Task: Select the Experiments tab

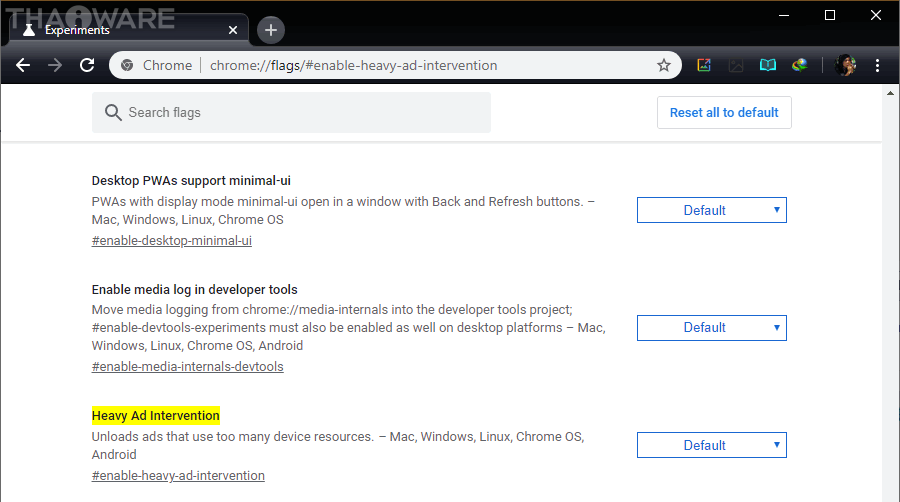Action: tap(110, 30)
